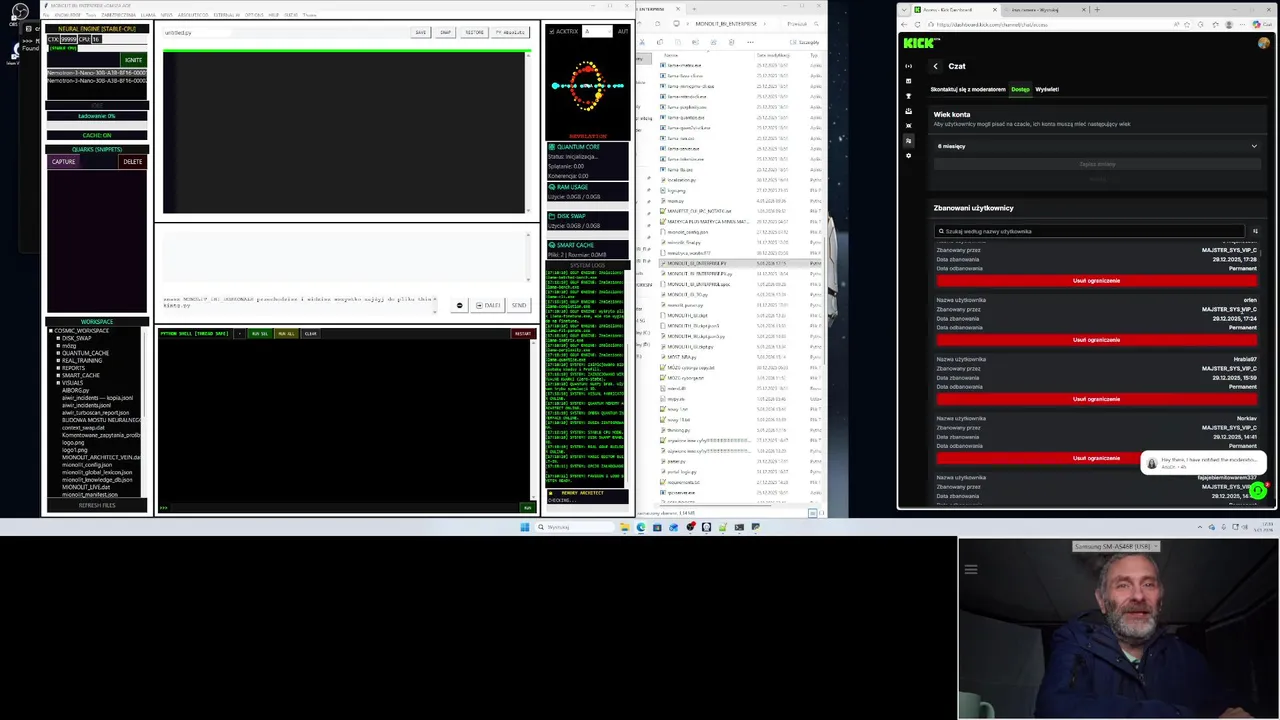Screen dimensions: 1280x720
Task: Sort Explorer files by Data modyfikacji column
Action: pos(773,55)
